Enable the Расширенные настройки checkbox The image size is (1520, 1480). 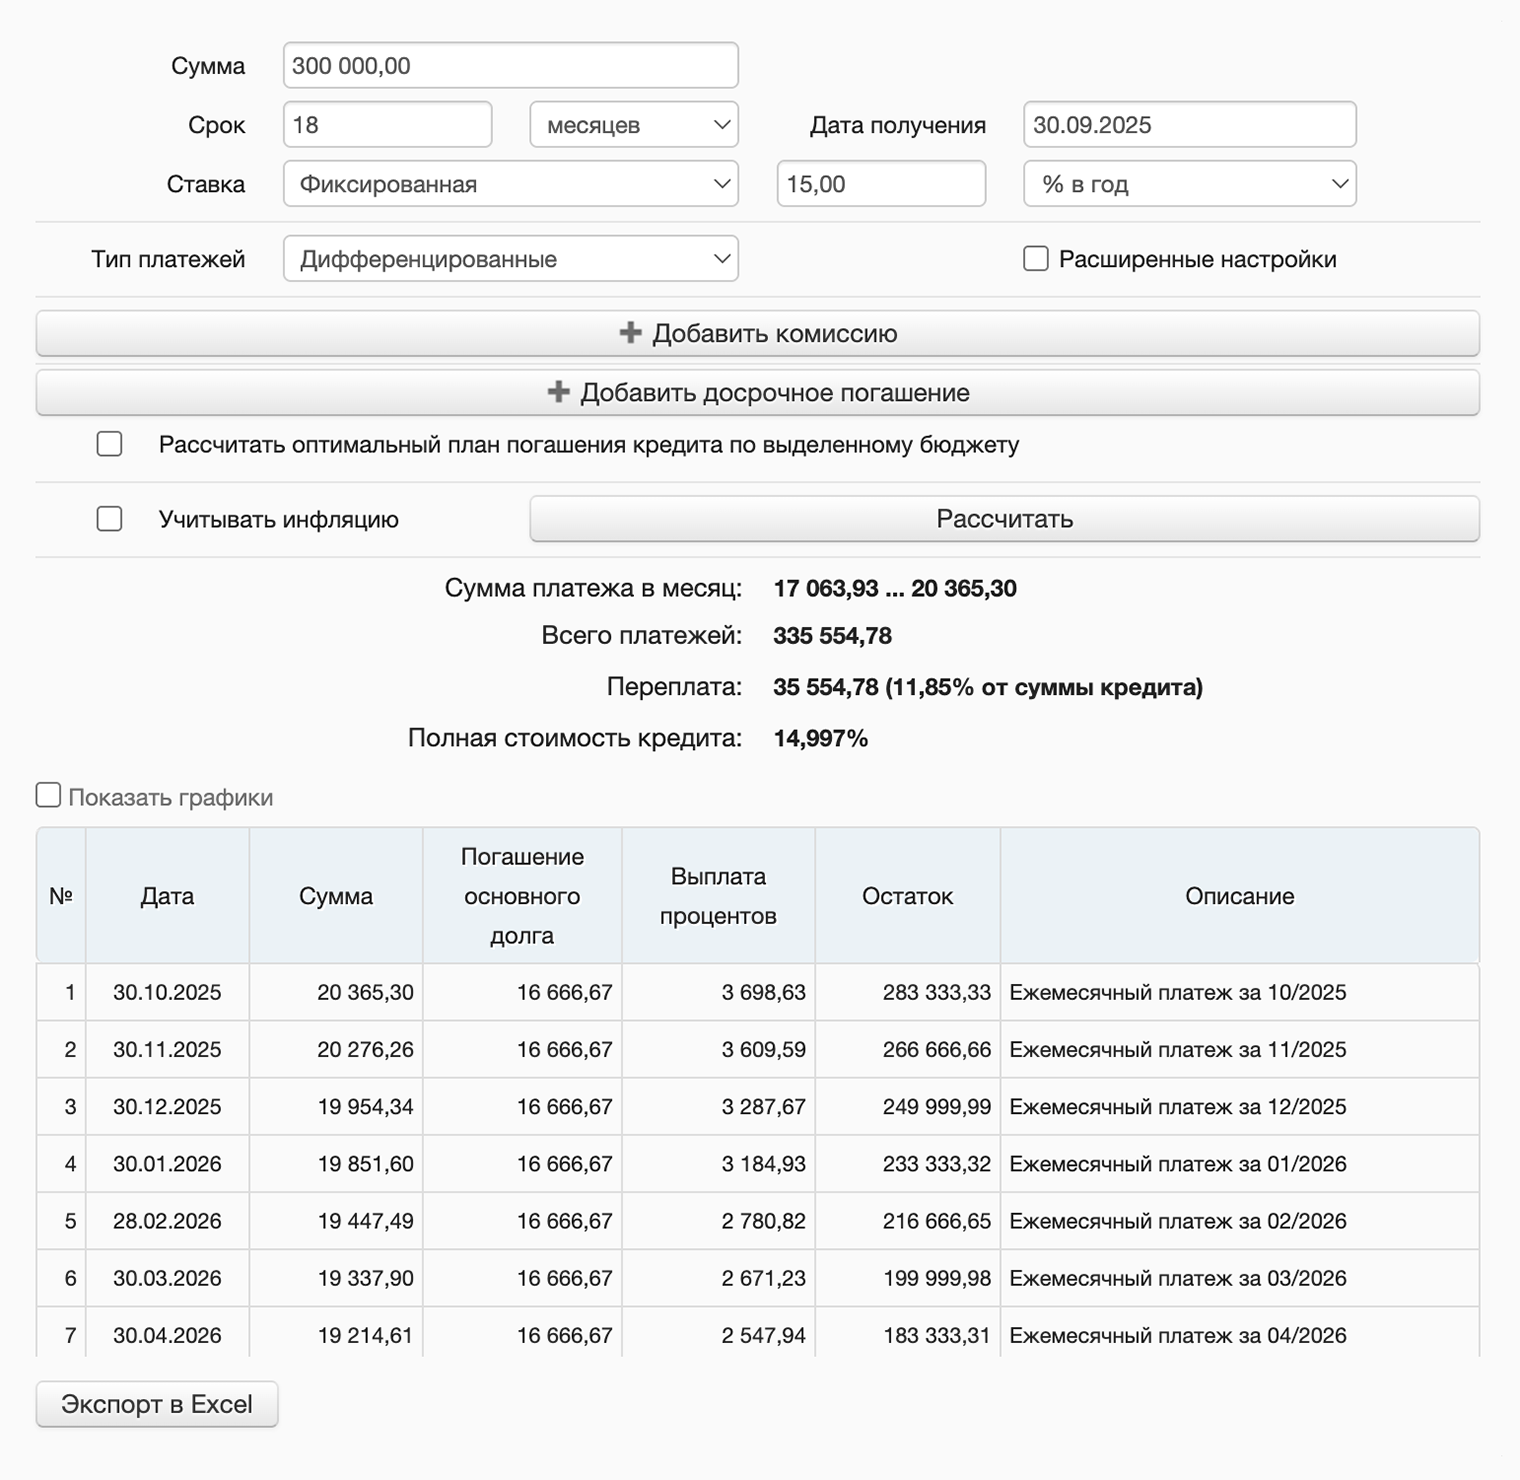coord(1036,259)
